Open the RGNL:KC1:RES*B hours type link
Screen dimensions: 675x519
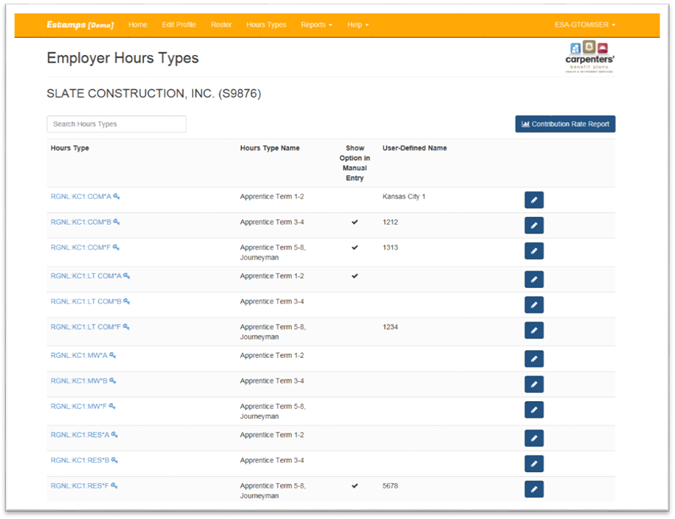pyautogui.click(x=80, y=460)
